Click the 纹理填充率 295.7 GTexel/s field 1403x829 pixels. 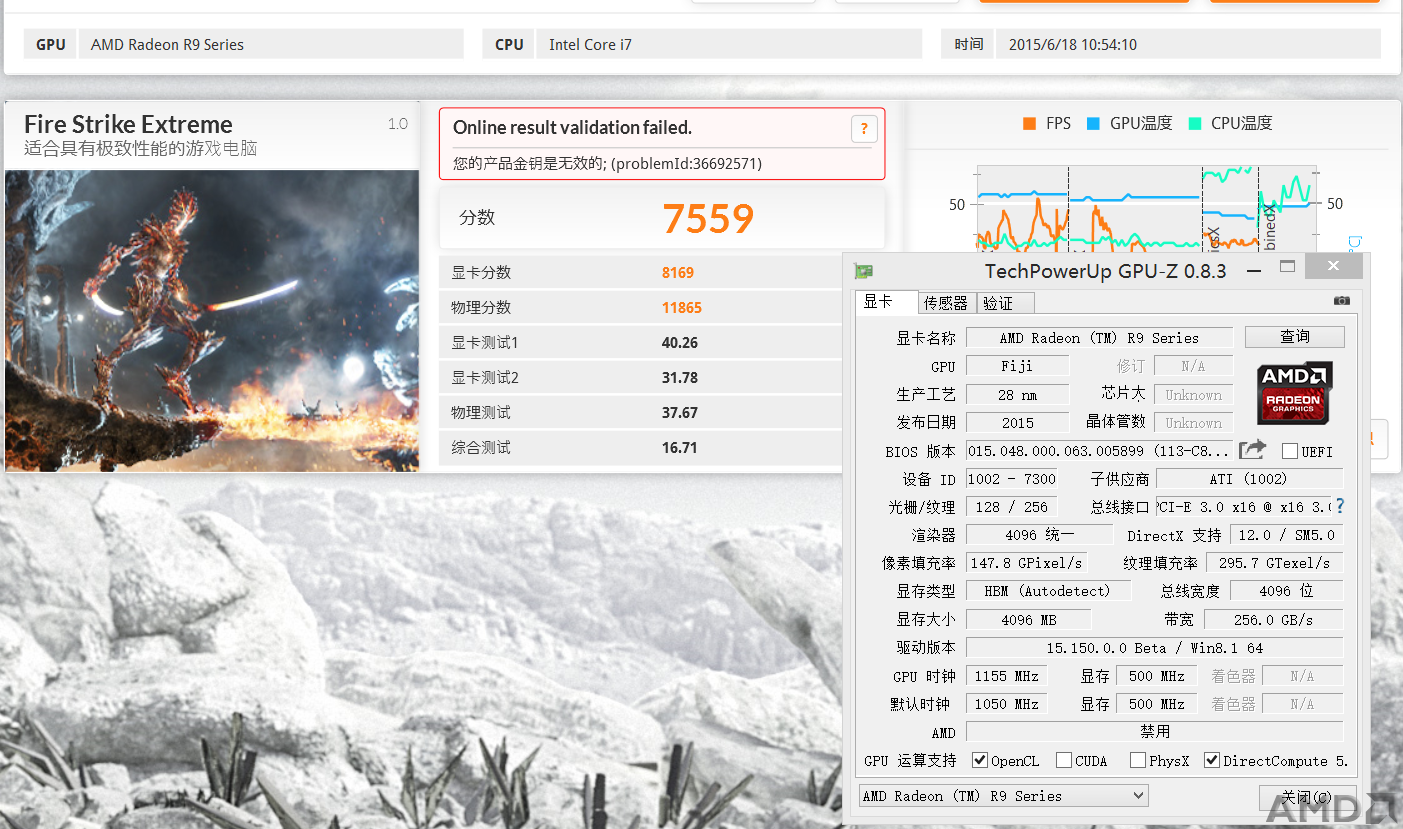(x=1274, y=563)
